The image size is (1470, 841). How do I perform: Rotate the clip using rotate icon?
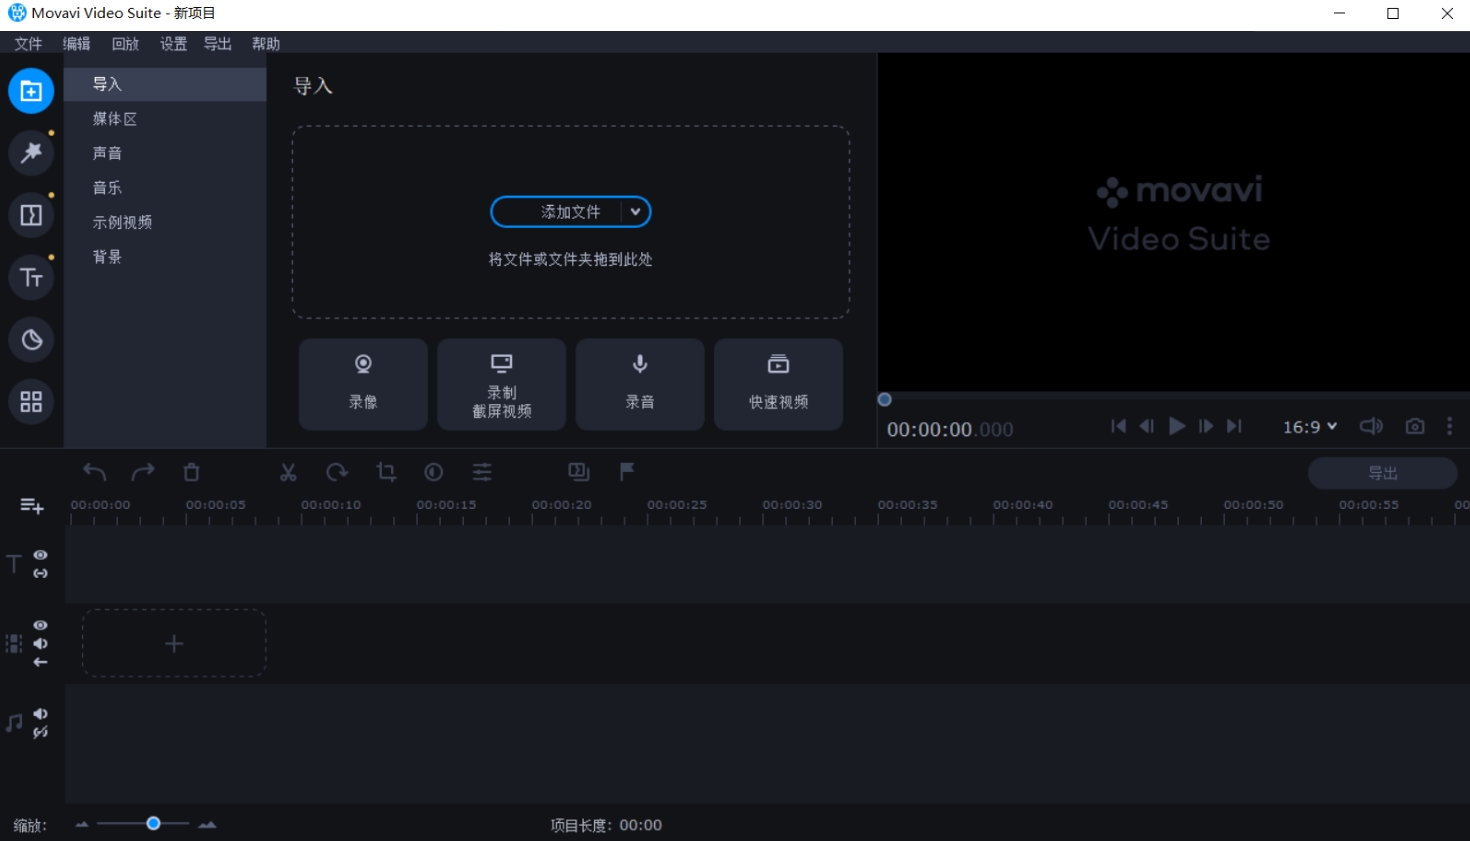click(337, 472)
